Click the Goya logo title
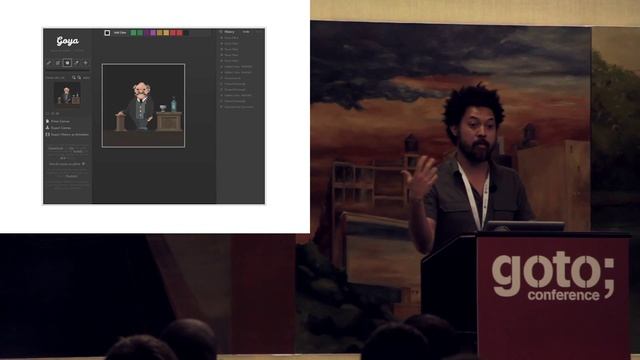640x360 pixels. [68, 41]
